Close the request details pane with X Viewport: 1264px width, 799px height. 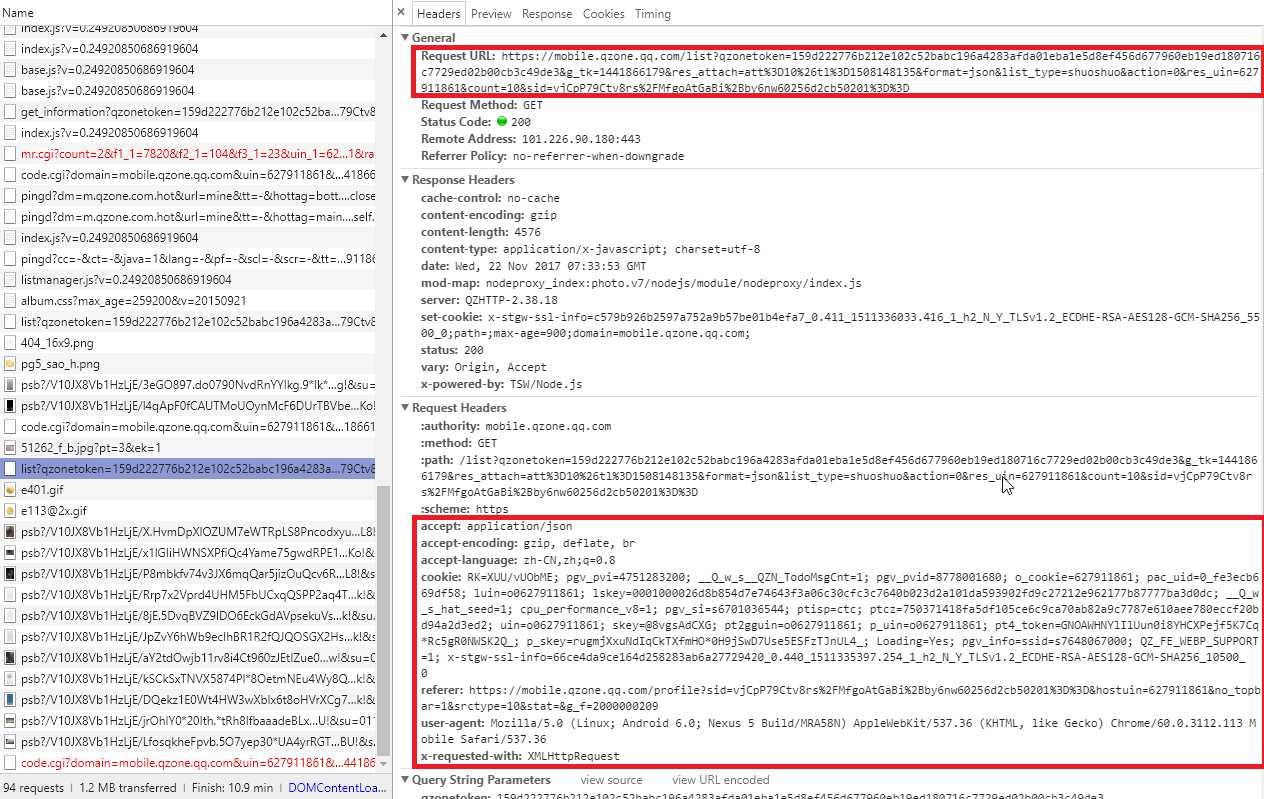pyautogui.click(x=401, y=13)
